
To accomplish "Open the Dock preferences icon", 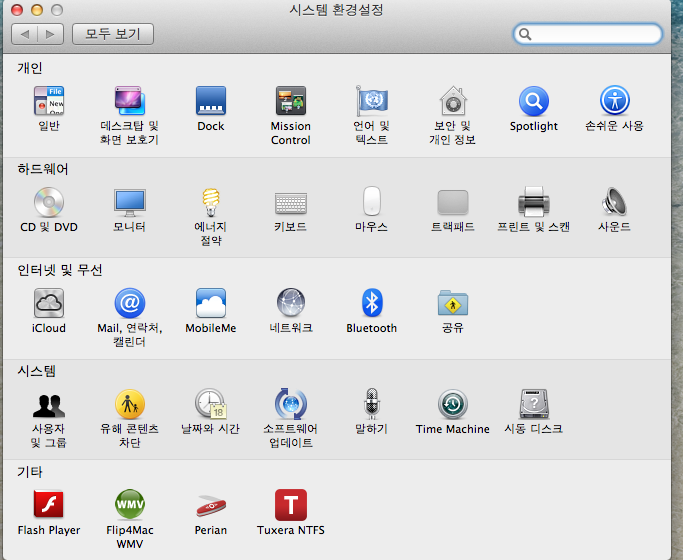I will (211, 101).
